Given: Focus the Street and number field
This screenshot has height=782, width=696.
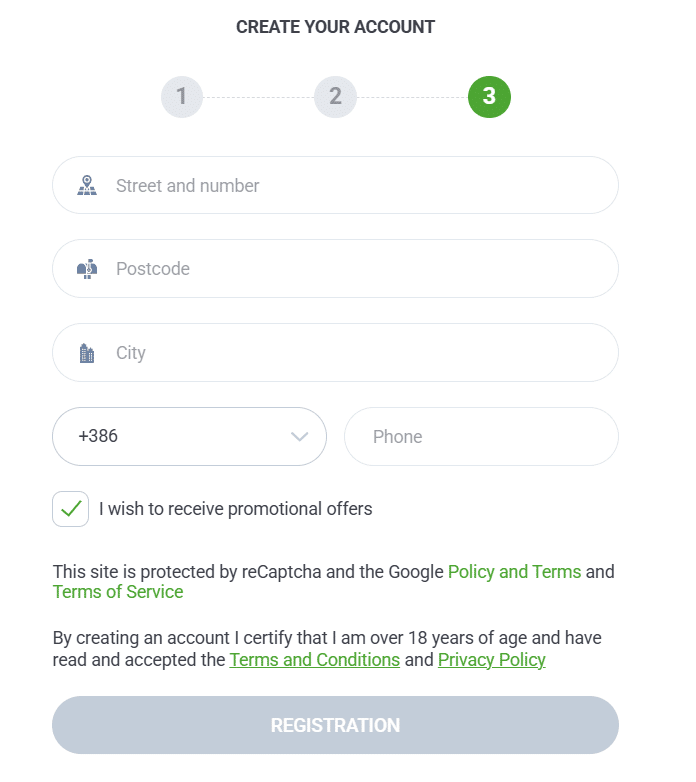Looking at the screenshot, I should (336, 185).
